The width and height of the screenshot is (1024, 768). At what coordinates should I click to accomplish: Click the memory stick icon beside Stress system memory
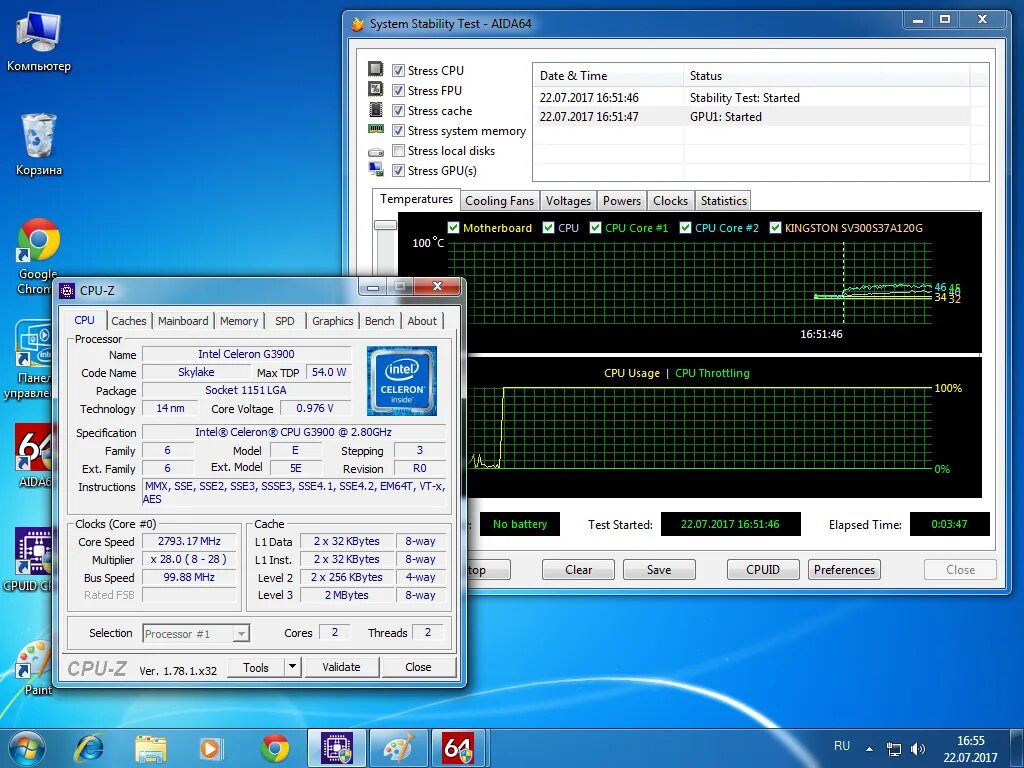[376, 129]
